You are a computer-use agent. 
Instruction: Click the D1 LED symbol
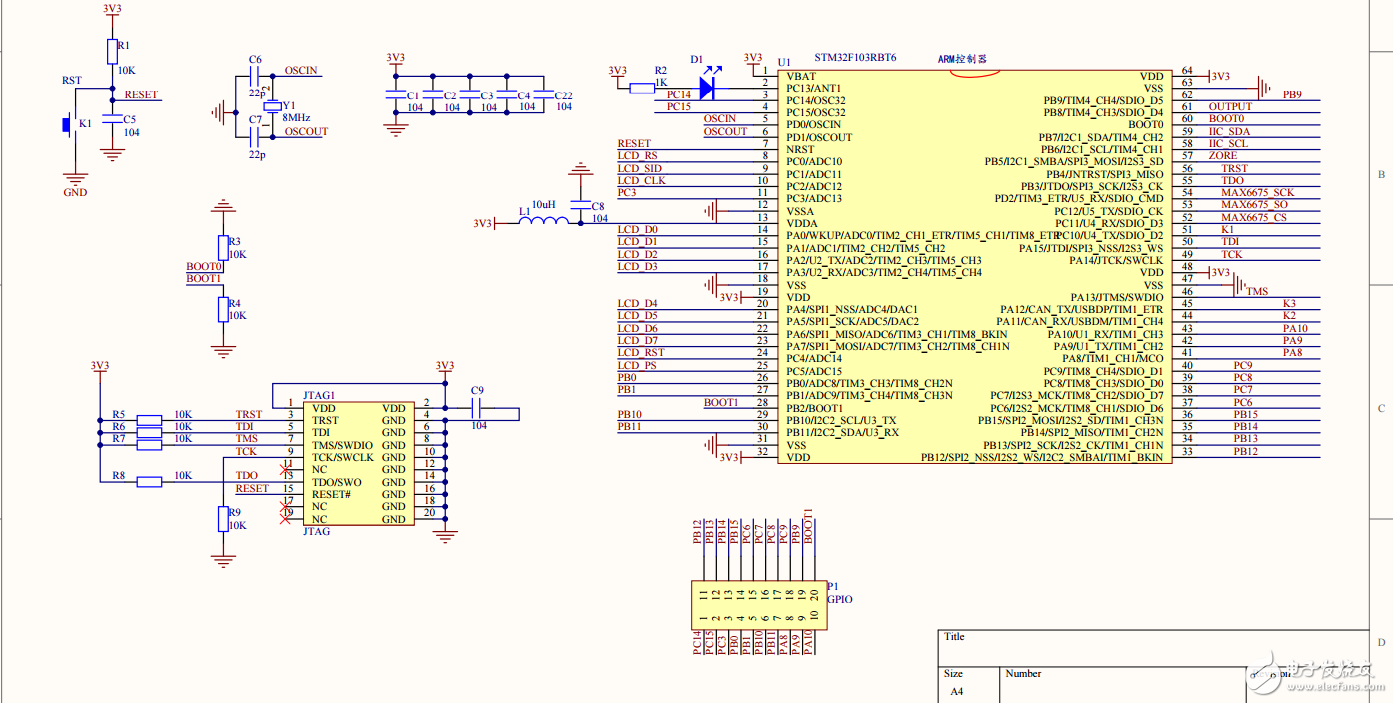pos(706,88)
